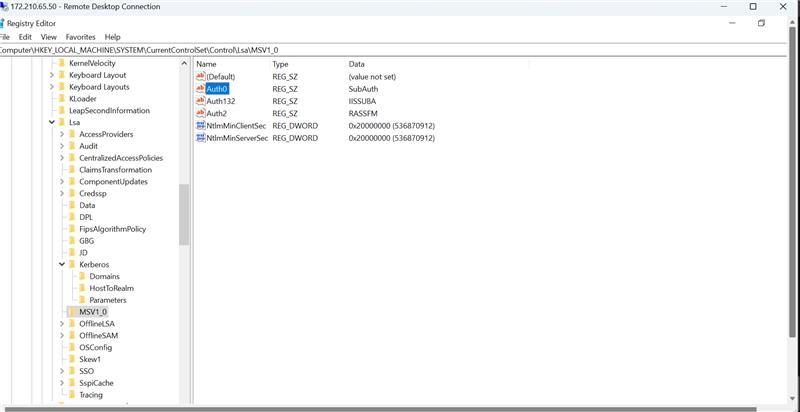Click the ClaimsTransformation folder icon
The height and width of the screenshot is (412, 800).
72,170
